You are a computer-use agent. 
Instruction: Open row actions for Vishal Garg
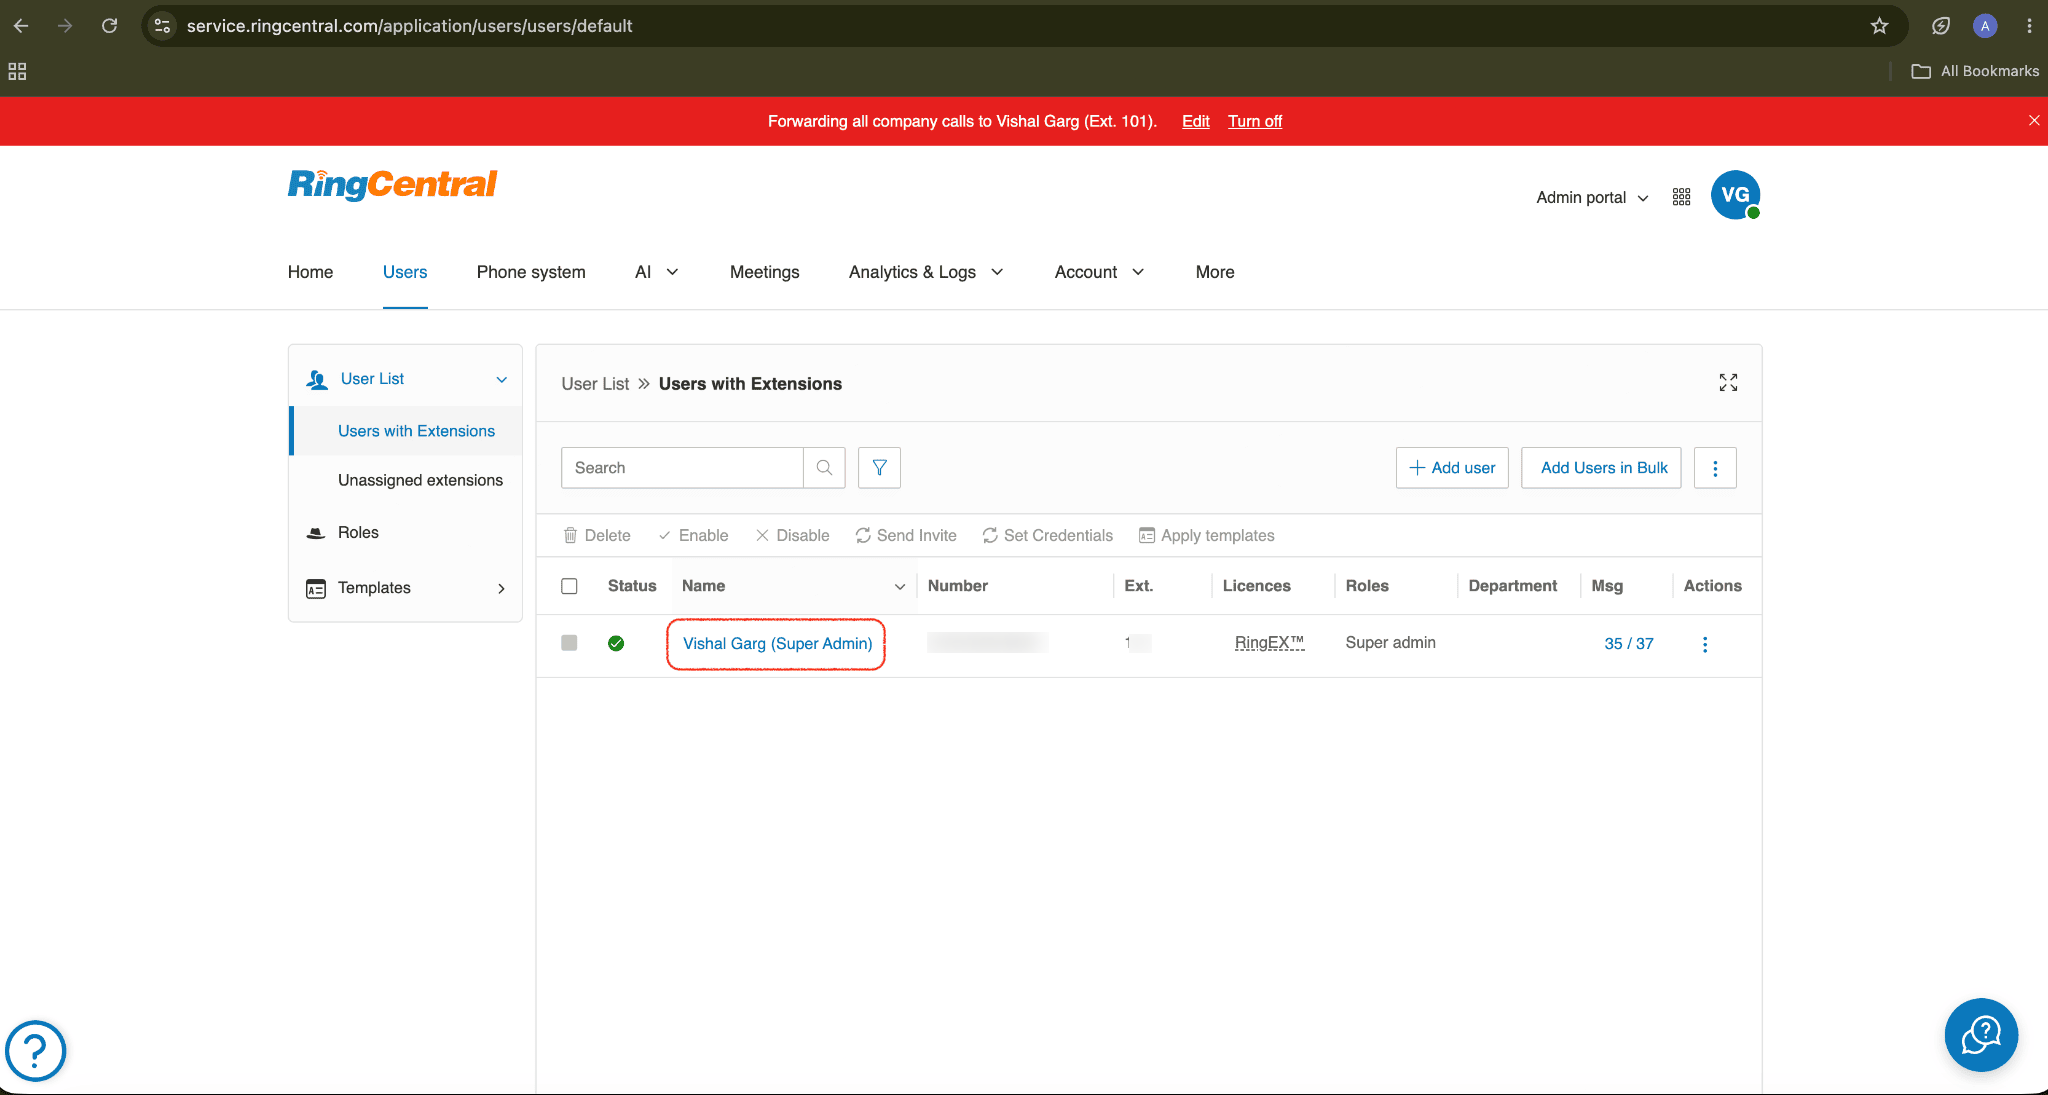(1705, 644)
